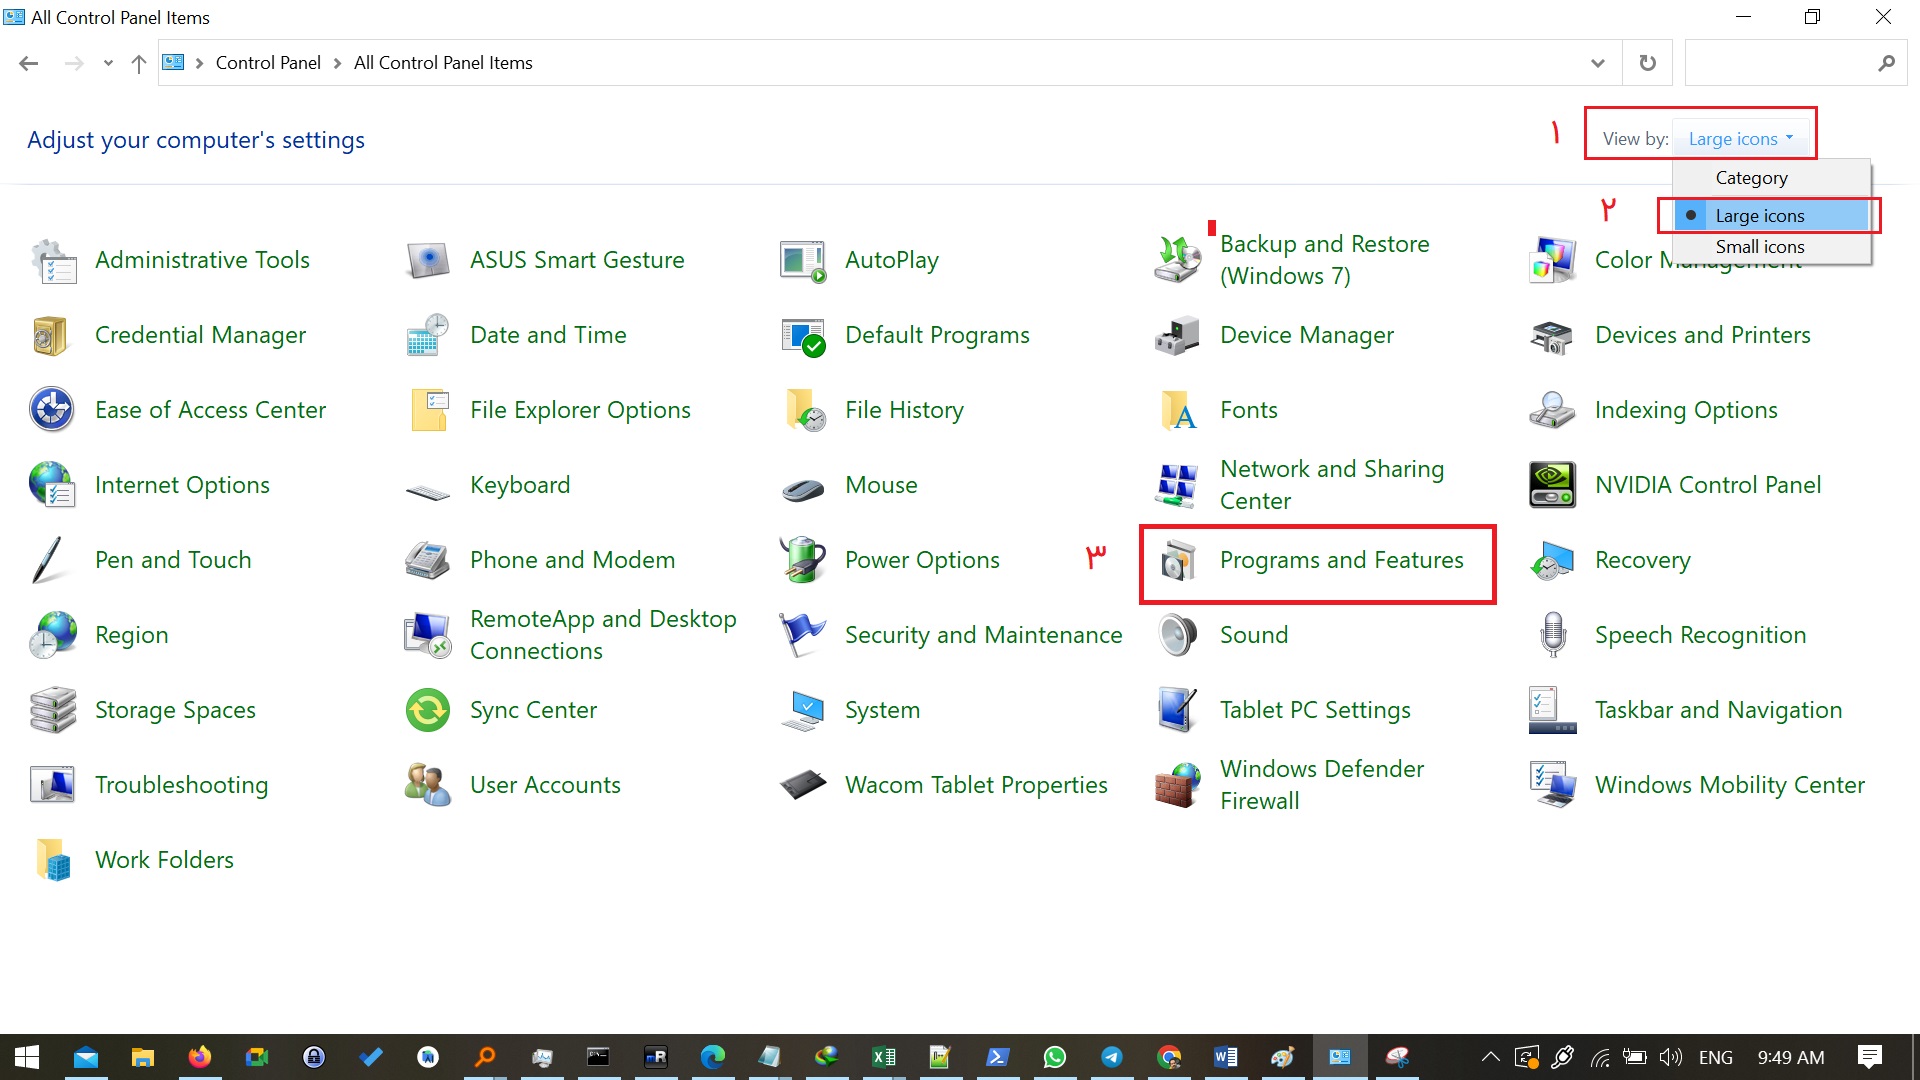Open the Programs and Features icon
This screenshot has width=1920, height=1080.
pyautogui.click(x=1178, y=560)
